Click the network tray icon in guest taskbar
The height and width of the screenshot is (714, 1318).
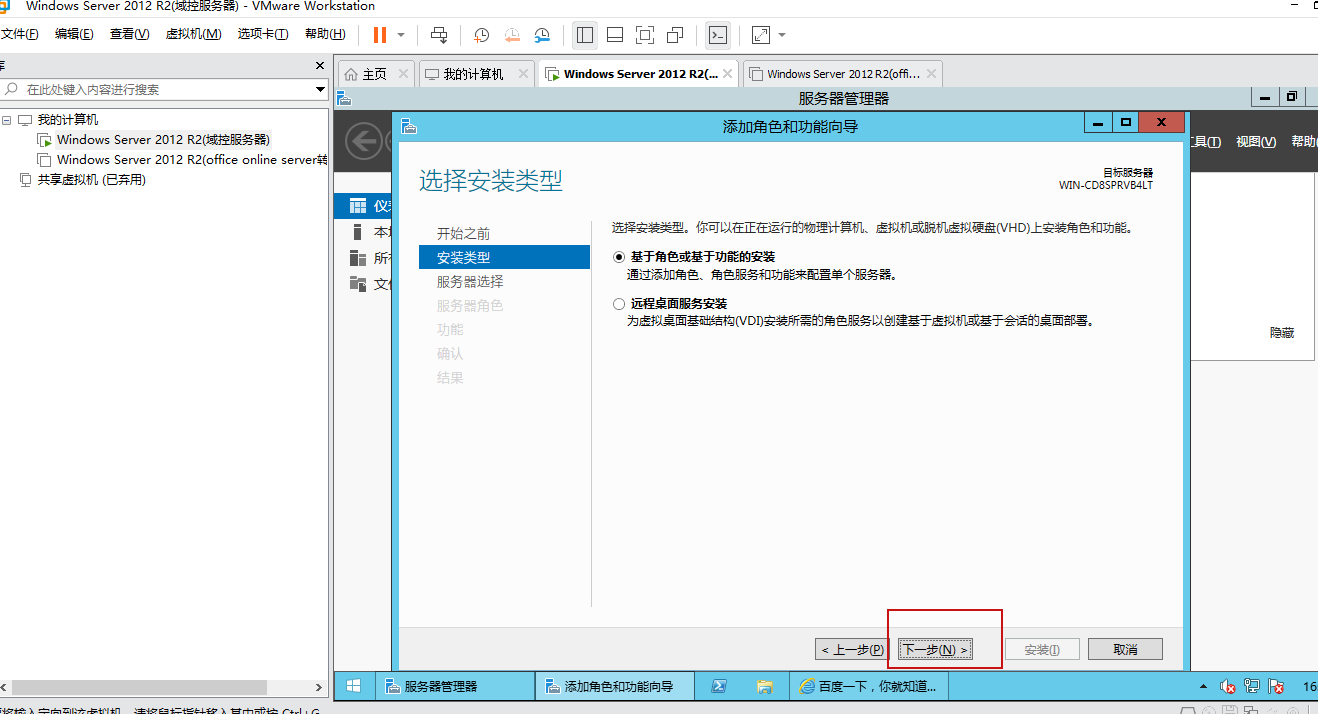pos(1252,687)
